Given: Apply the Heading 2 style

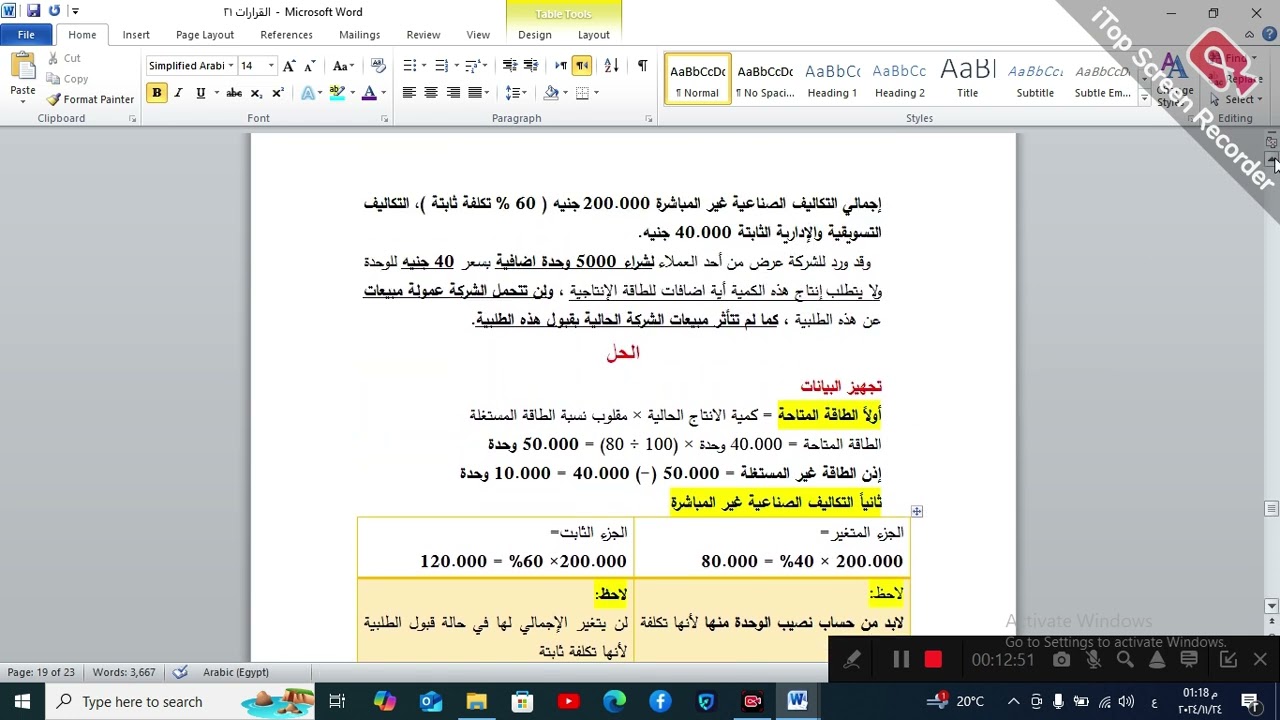Looking at the screenshot, I should [900, 79].
